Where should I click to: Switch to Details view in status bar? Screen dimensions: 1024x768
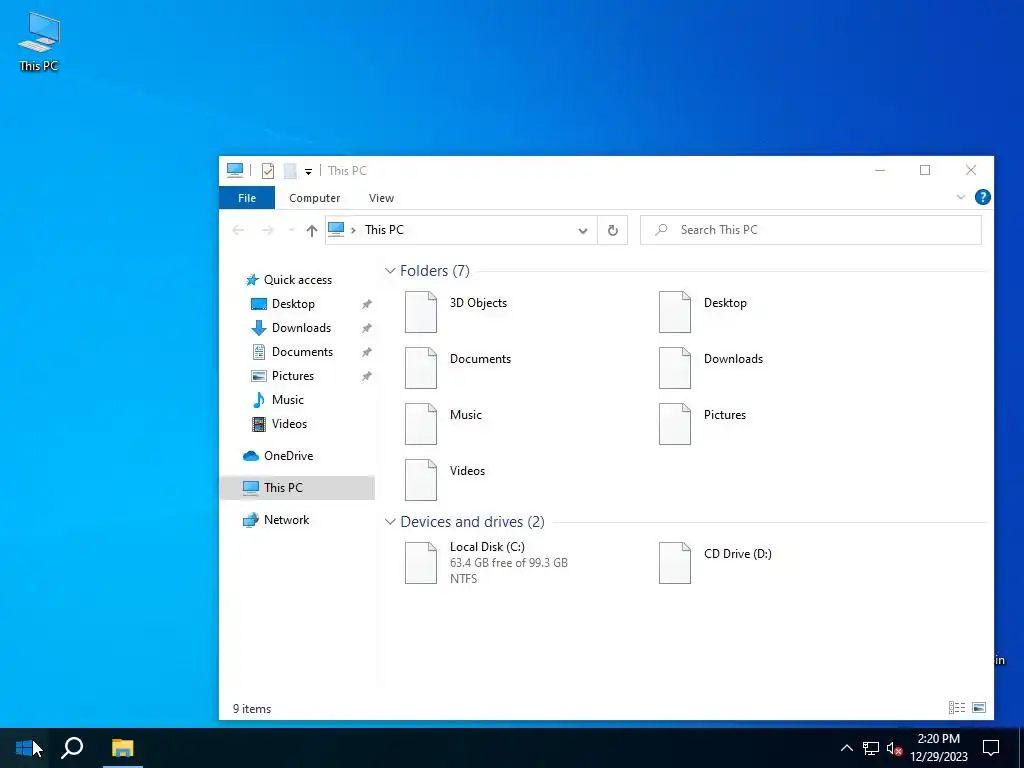tap(957, 707)
